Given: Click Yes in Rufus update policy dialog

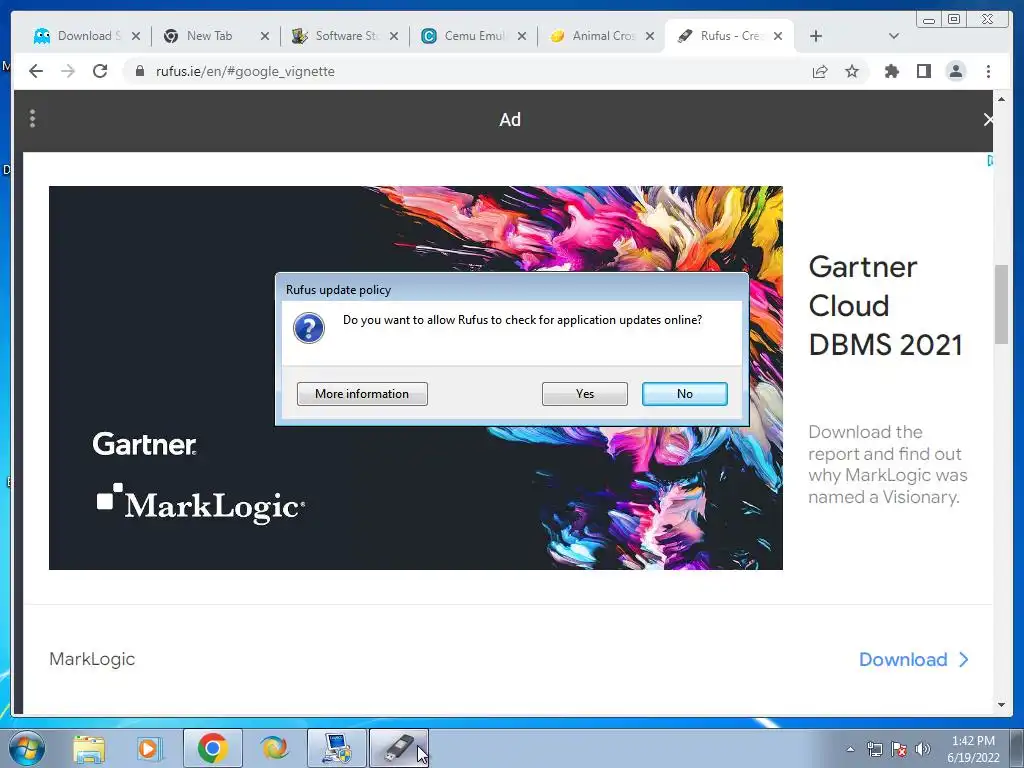Looking at the screenshot, I should pos(584,394).
